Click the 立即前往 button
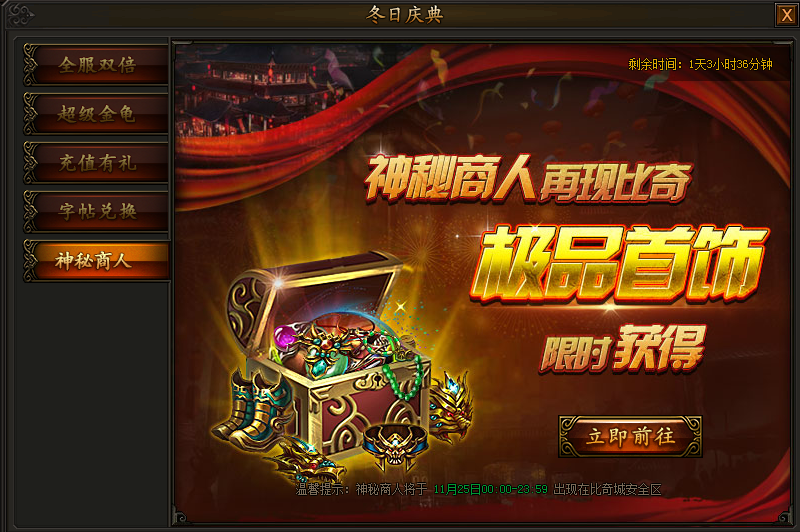The height and width of the screenshot is (532, 800). pos(630,437)
